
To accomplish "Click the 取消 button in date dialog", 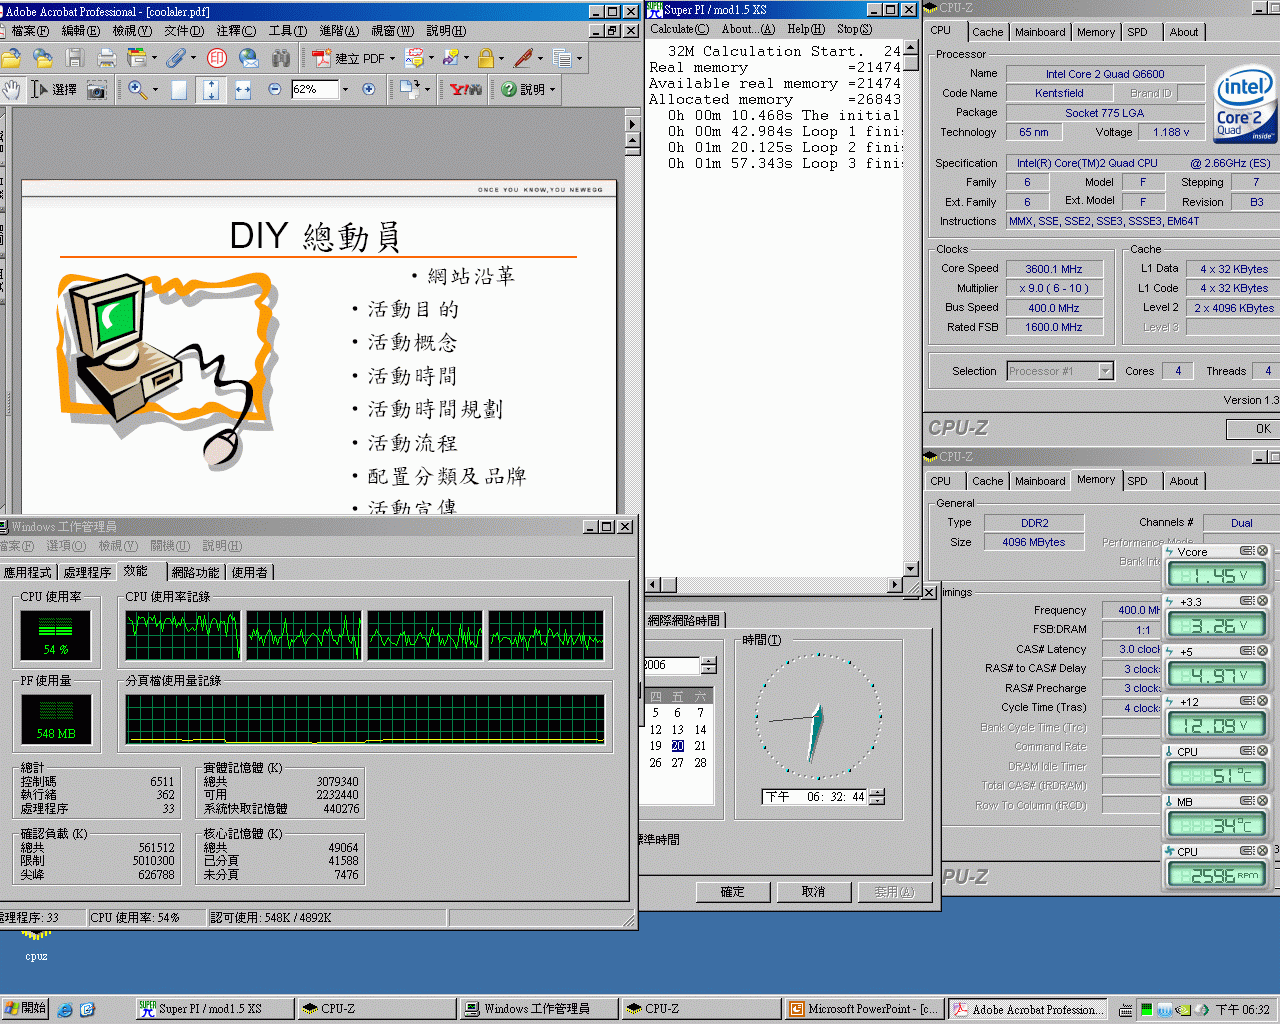I will (x=814, y=892).
